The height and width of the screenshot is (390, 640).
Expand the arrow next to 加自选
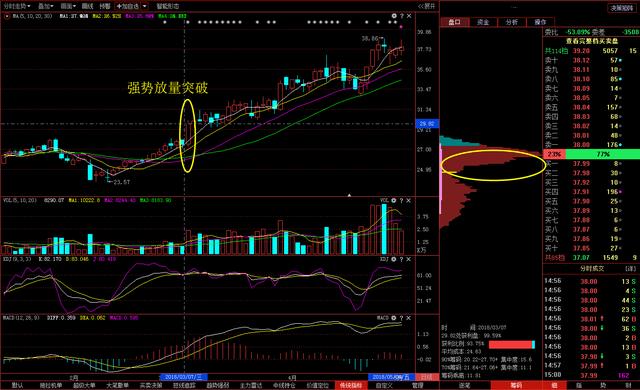point(144,7)
